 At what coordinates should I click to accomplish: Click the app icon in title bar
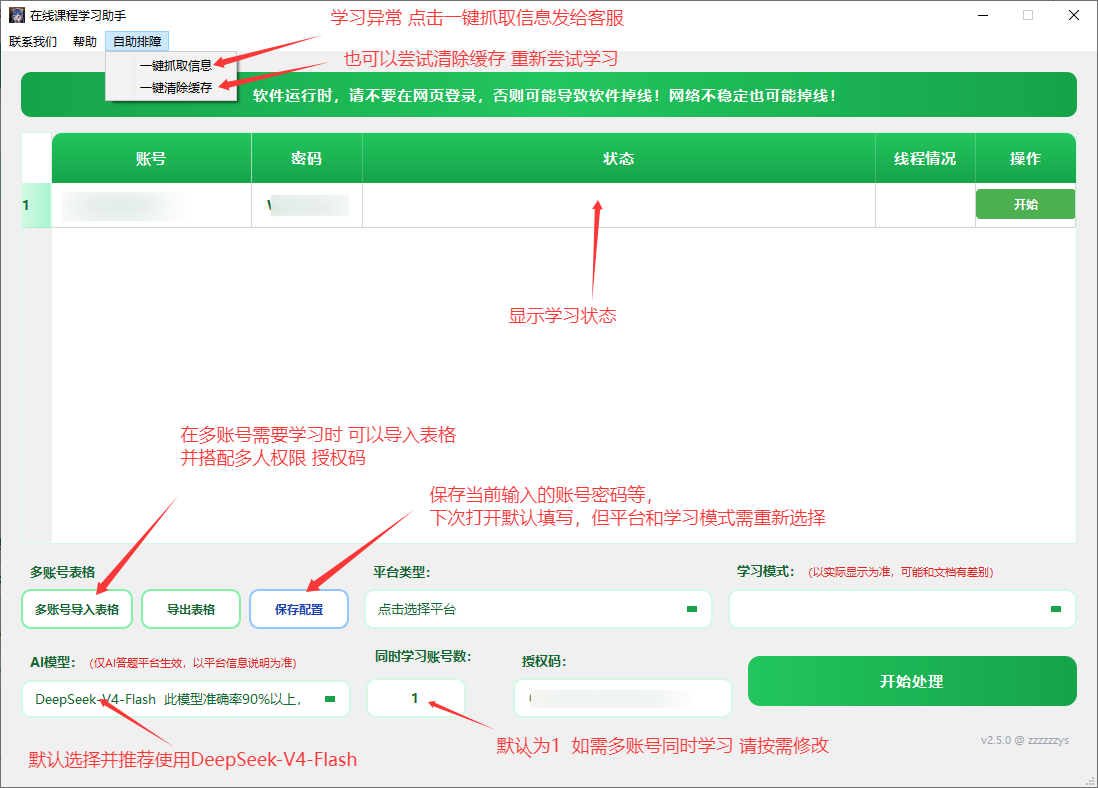point(17,15)
